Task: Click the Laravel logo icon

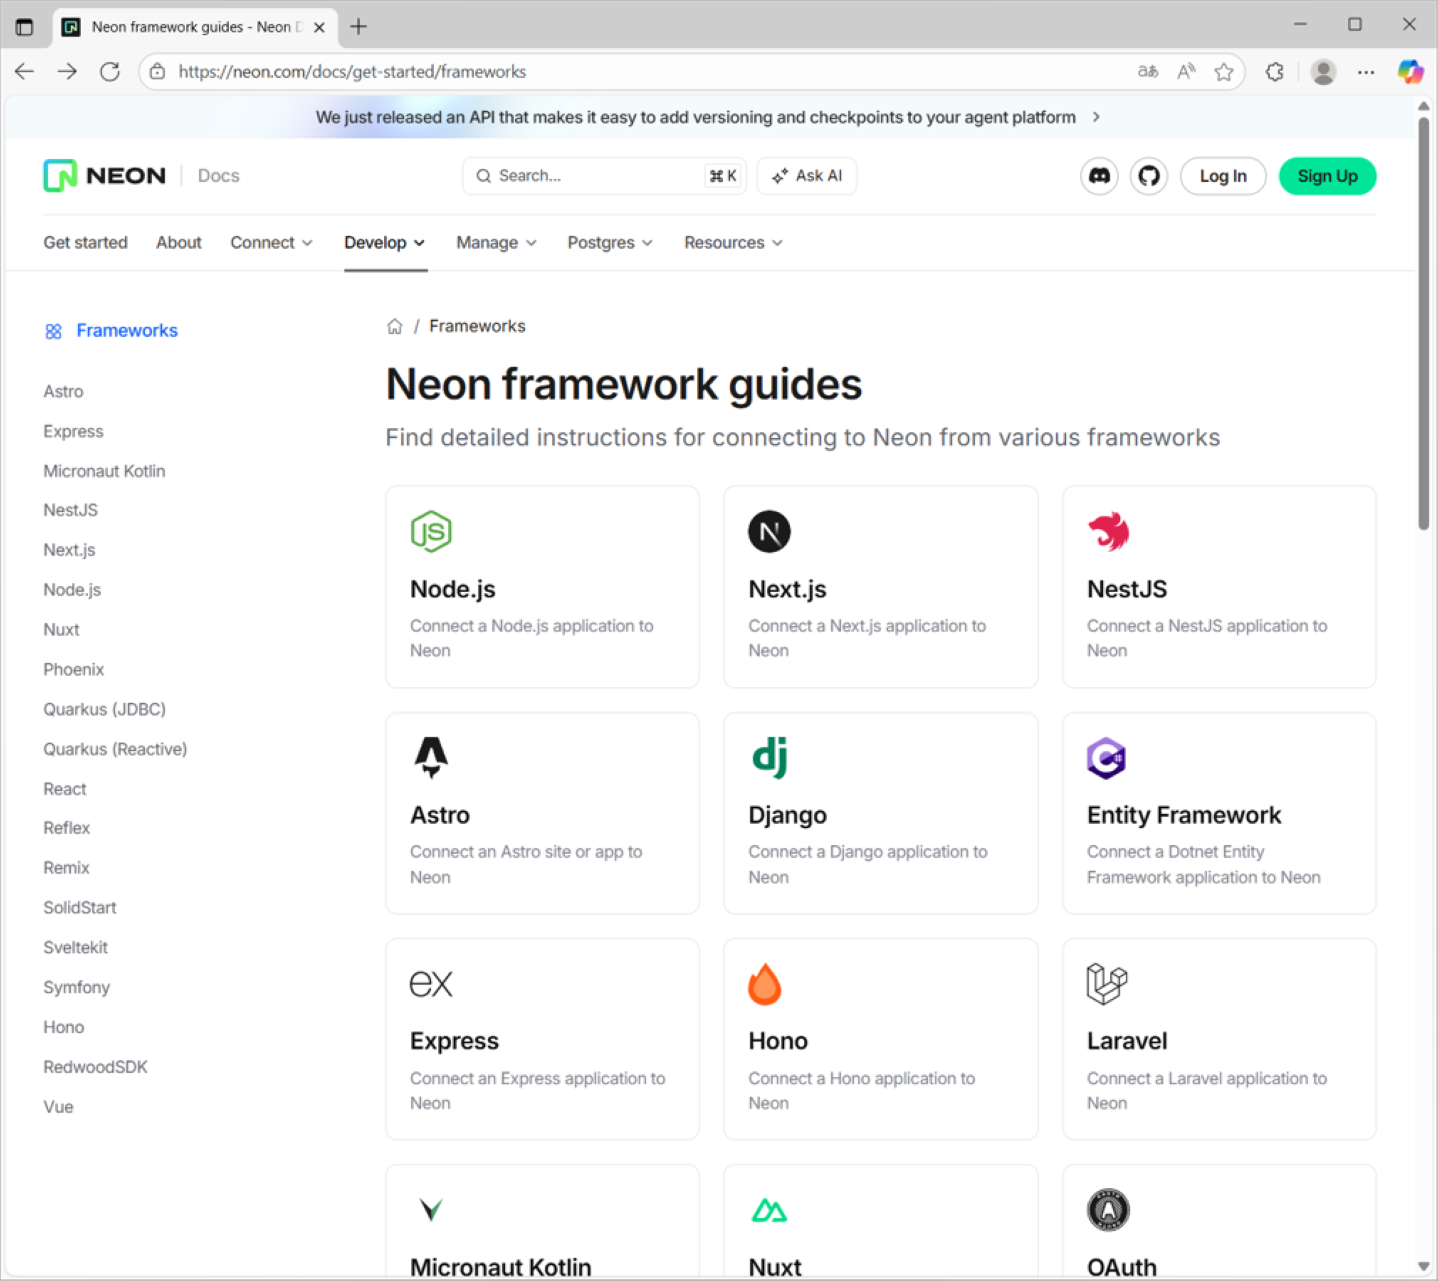Action: coord(1106,984)
